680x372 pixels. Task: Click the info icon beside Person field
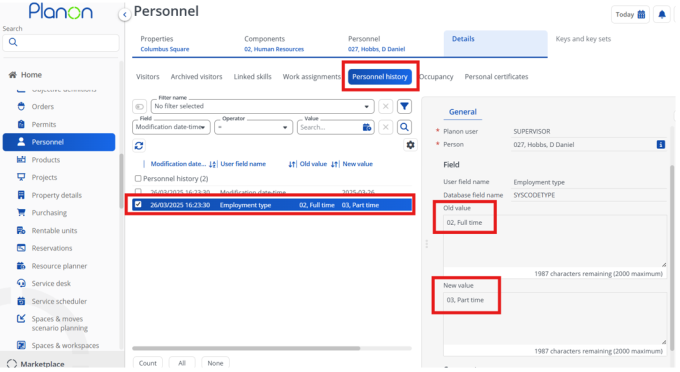pyautogui.click(x=660, y=144)
